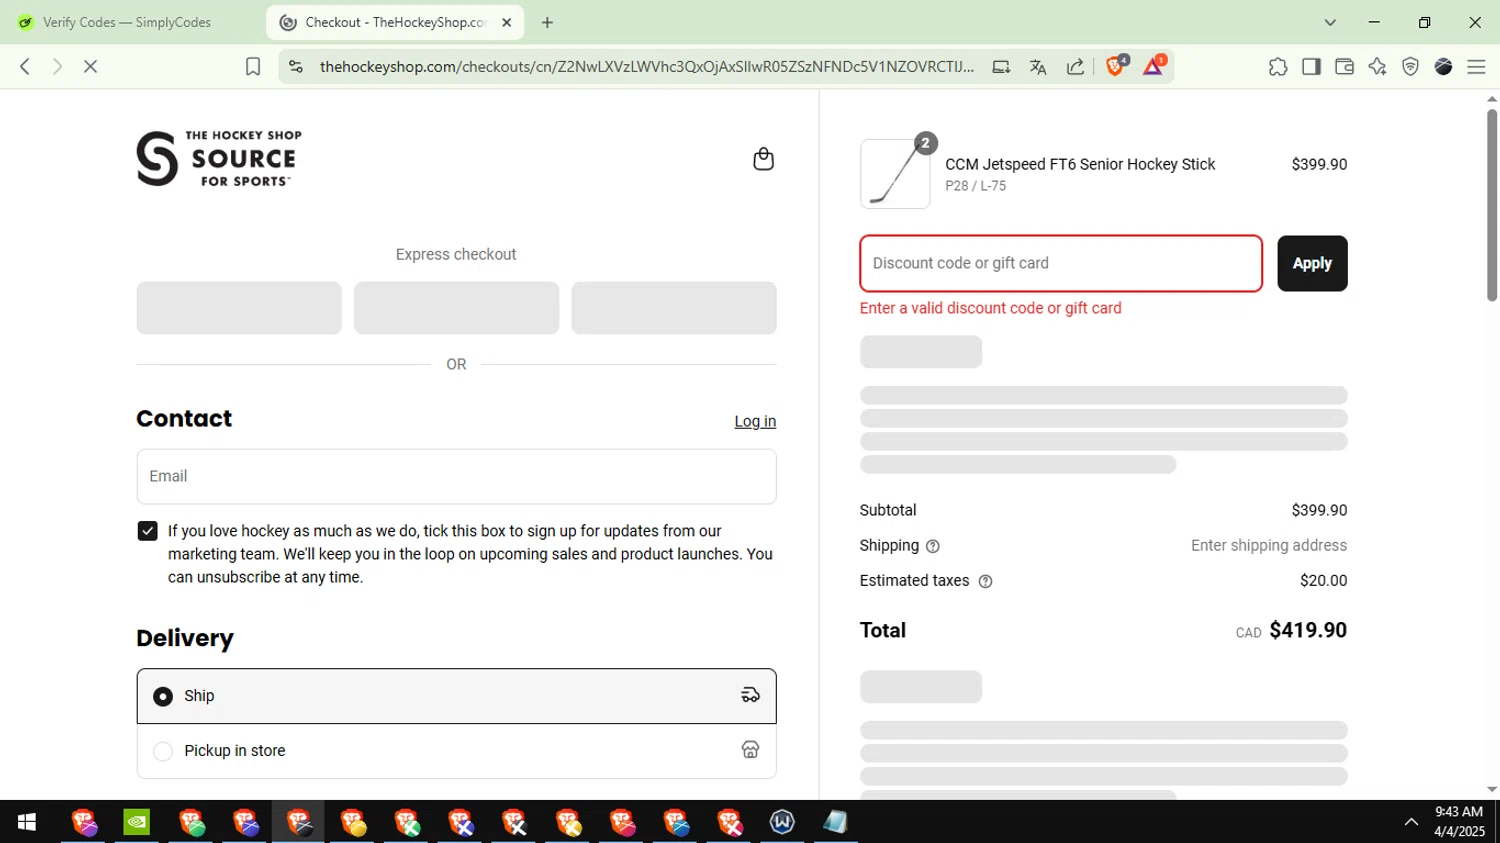Screen dimensions: 1500x843
Task: Click the Apply discount button
Action: coord(1312,263)
